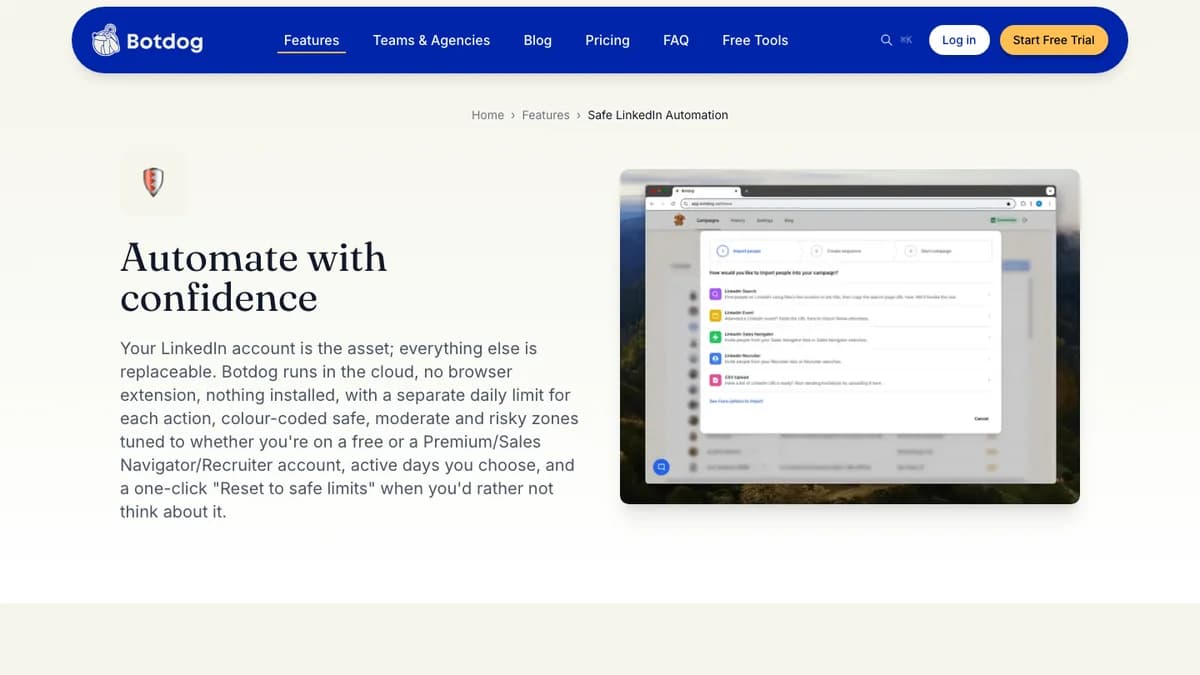Select Pricing in the navigation bar
1200x675 pixels.
[x=607, y=40]
